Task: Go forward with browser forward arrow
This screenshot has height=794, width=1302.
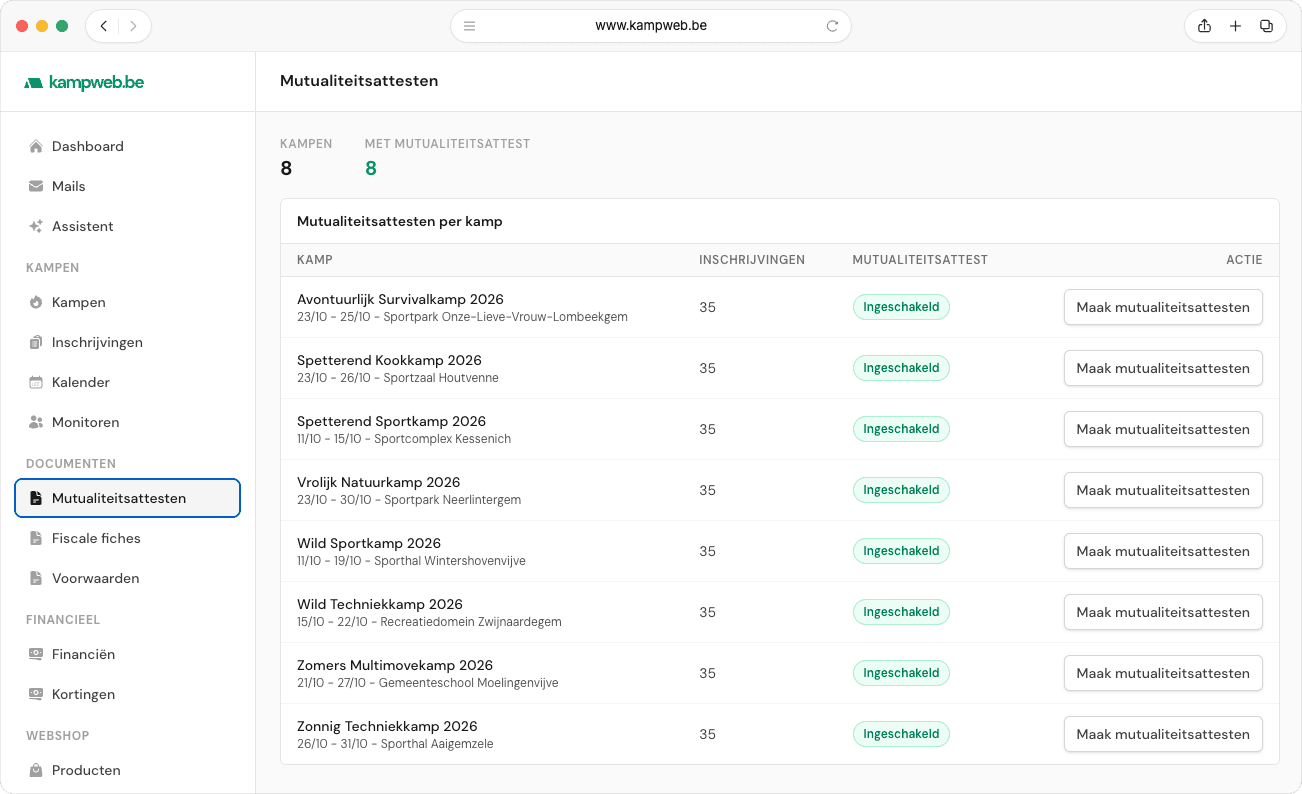Action: point(133,26)
